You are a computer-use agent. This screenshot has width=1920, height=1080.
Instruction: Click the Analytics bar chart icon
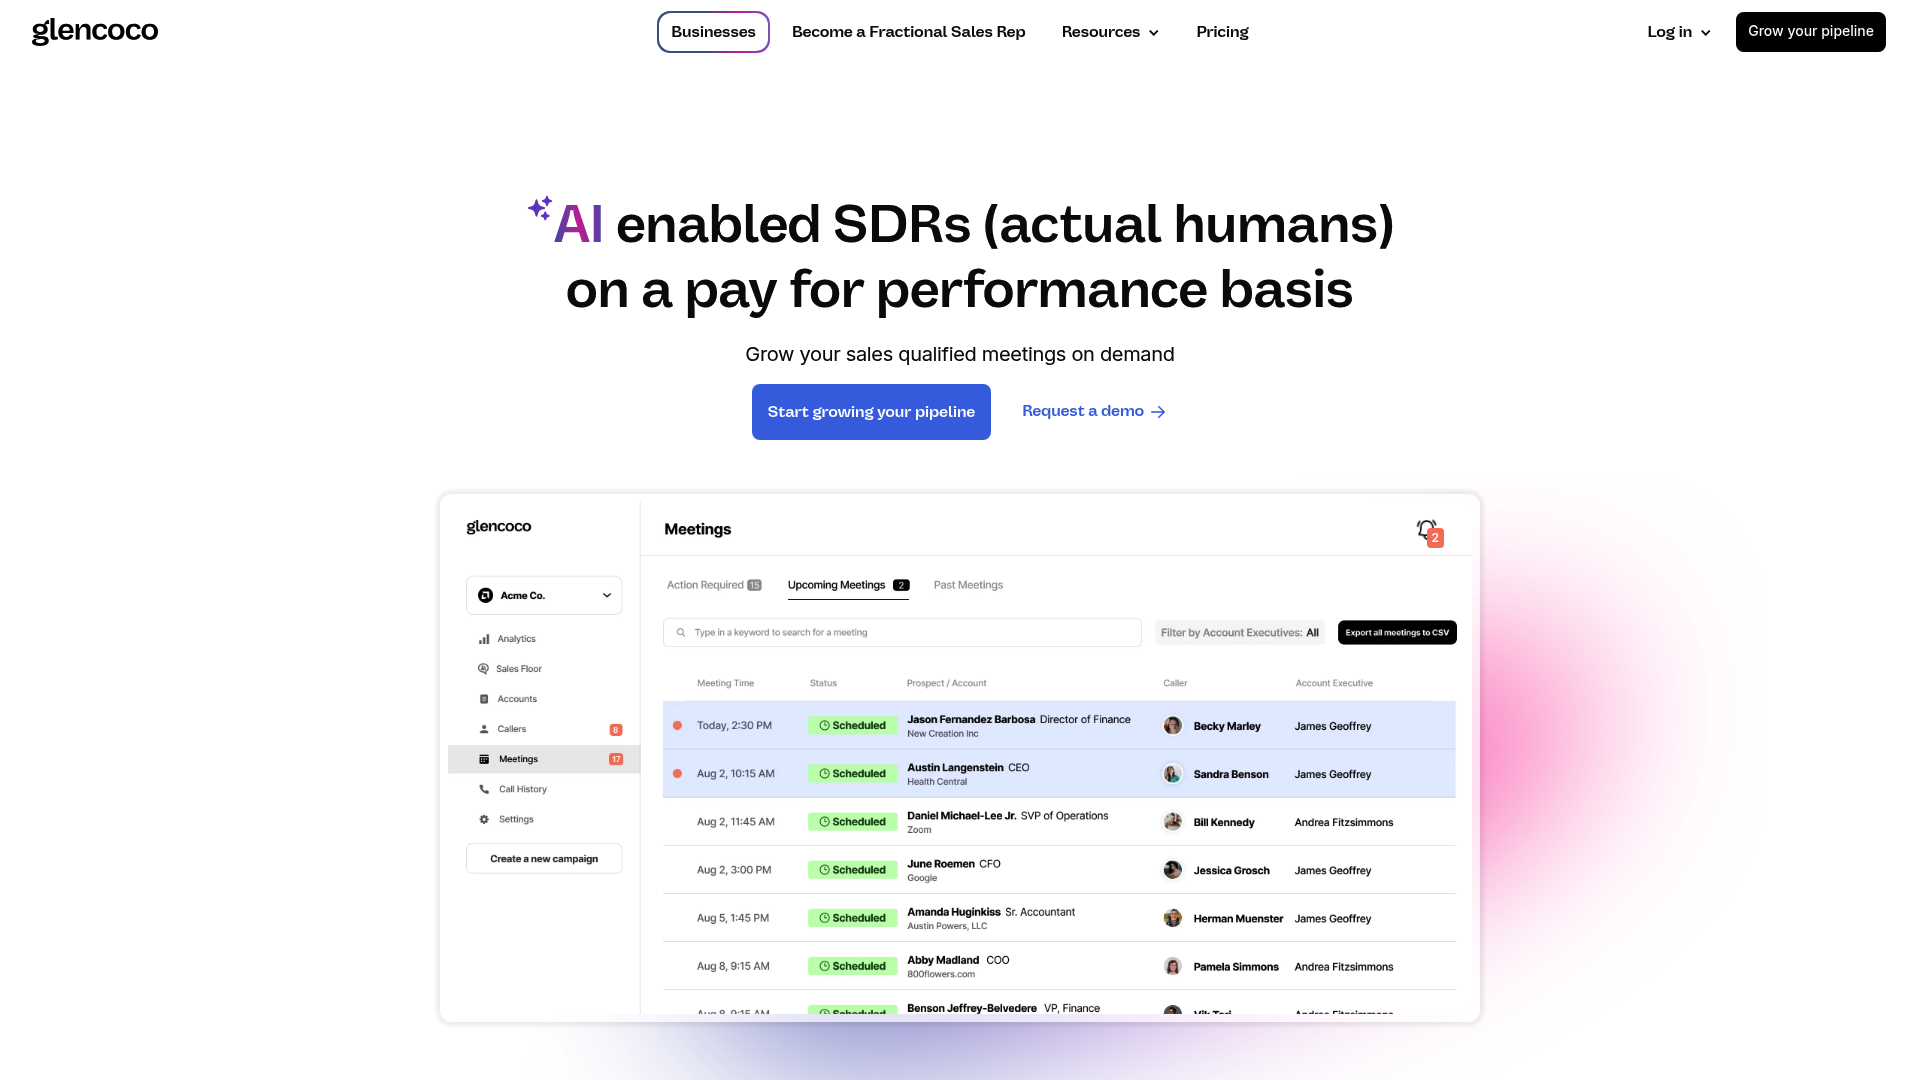pos(484,639)
